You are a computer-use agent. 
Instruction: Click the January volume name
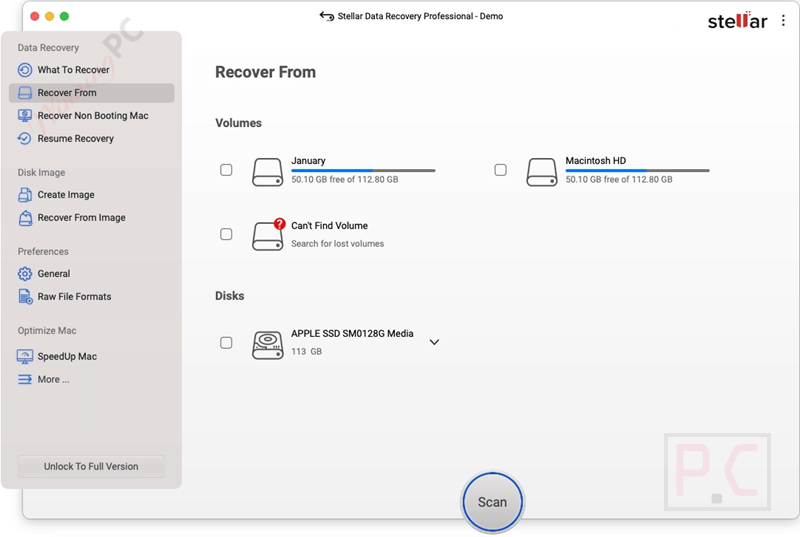[x=308, y=161]
